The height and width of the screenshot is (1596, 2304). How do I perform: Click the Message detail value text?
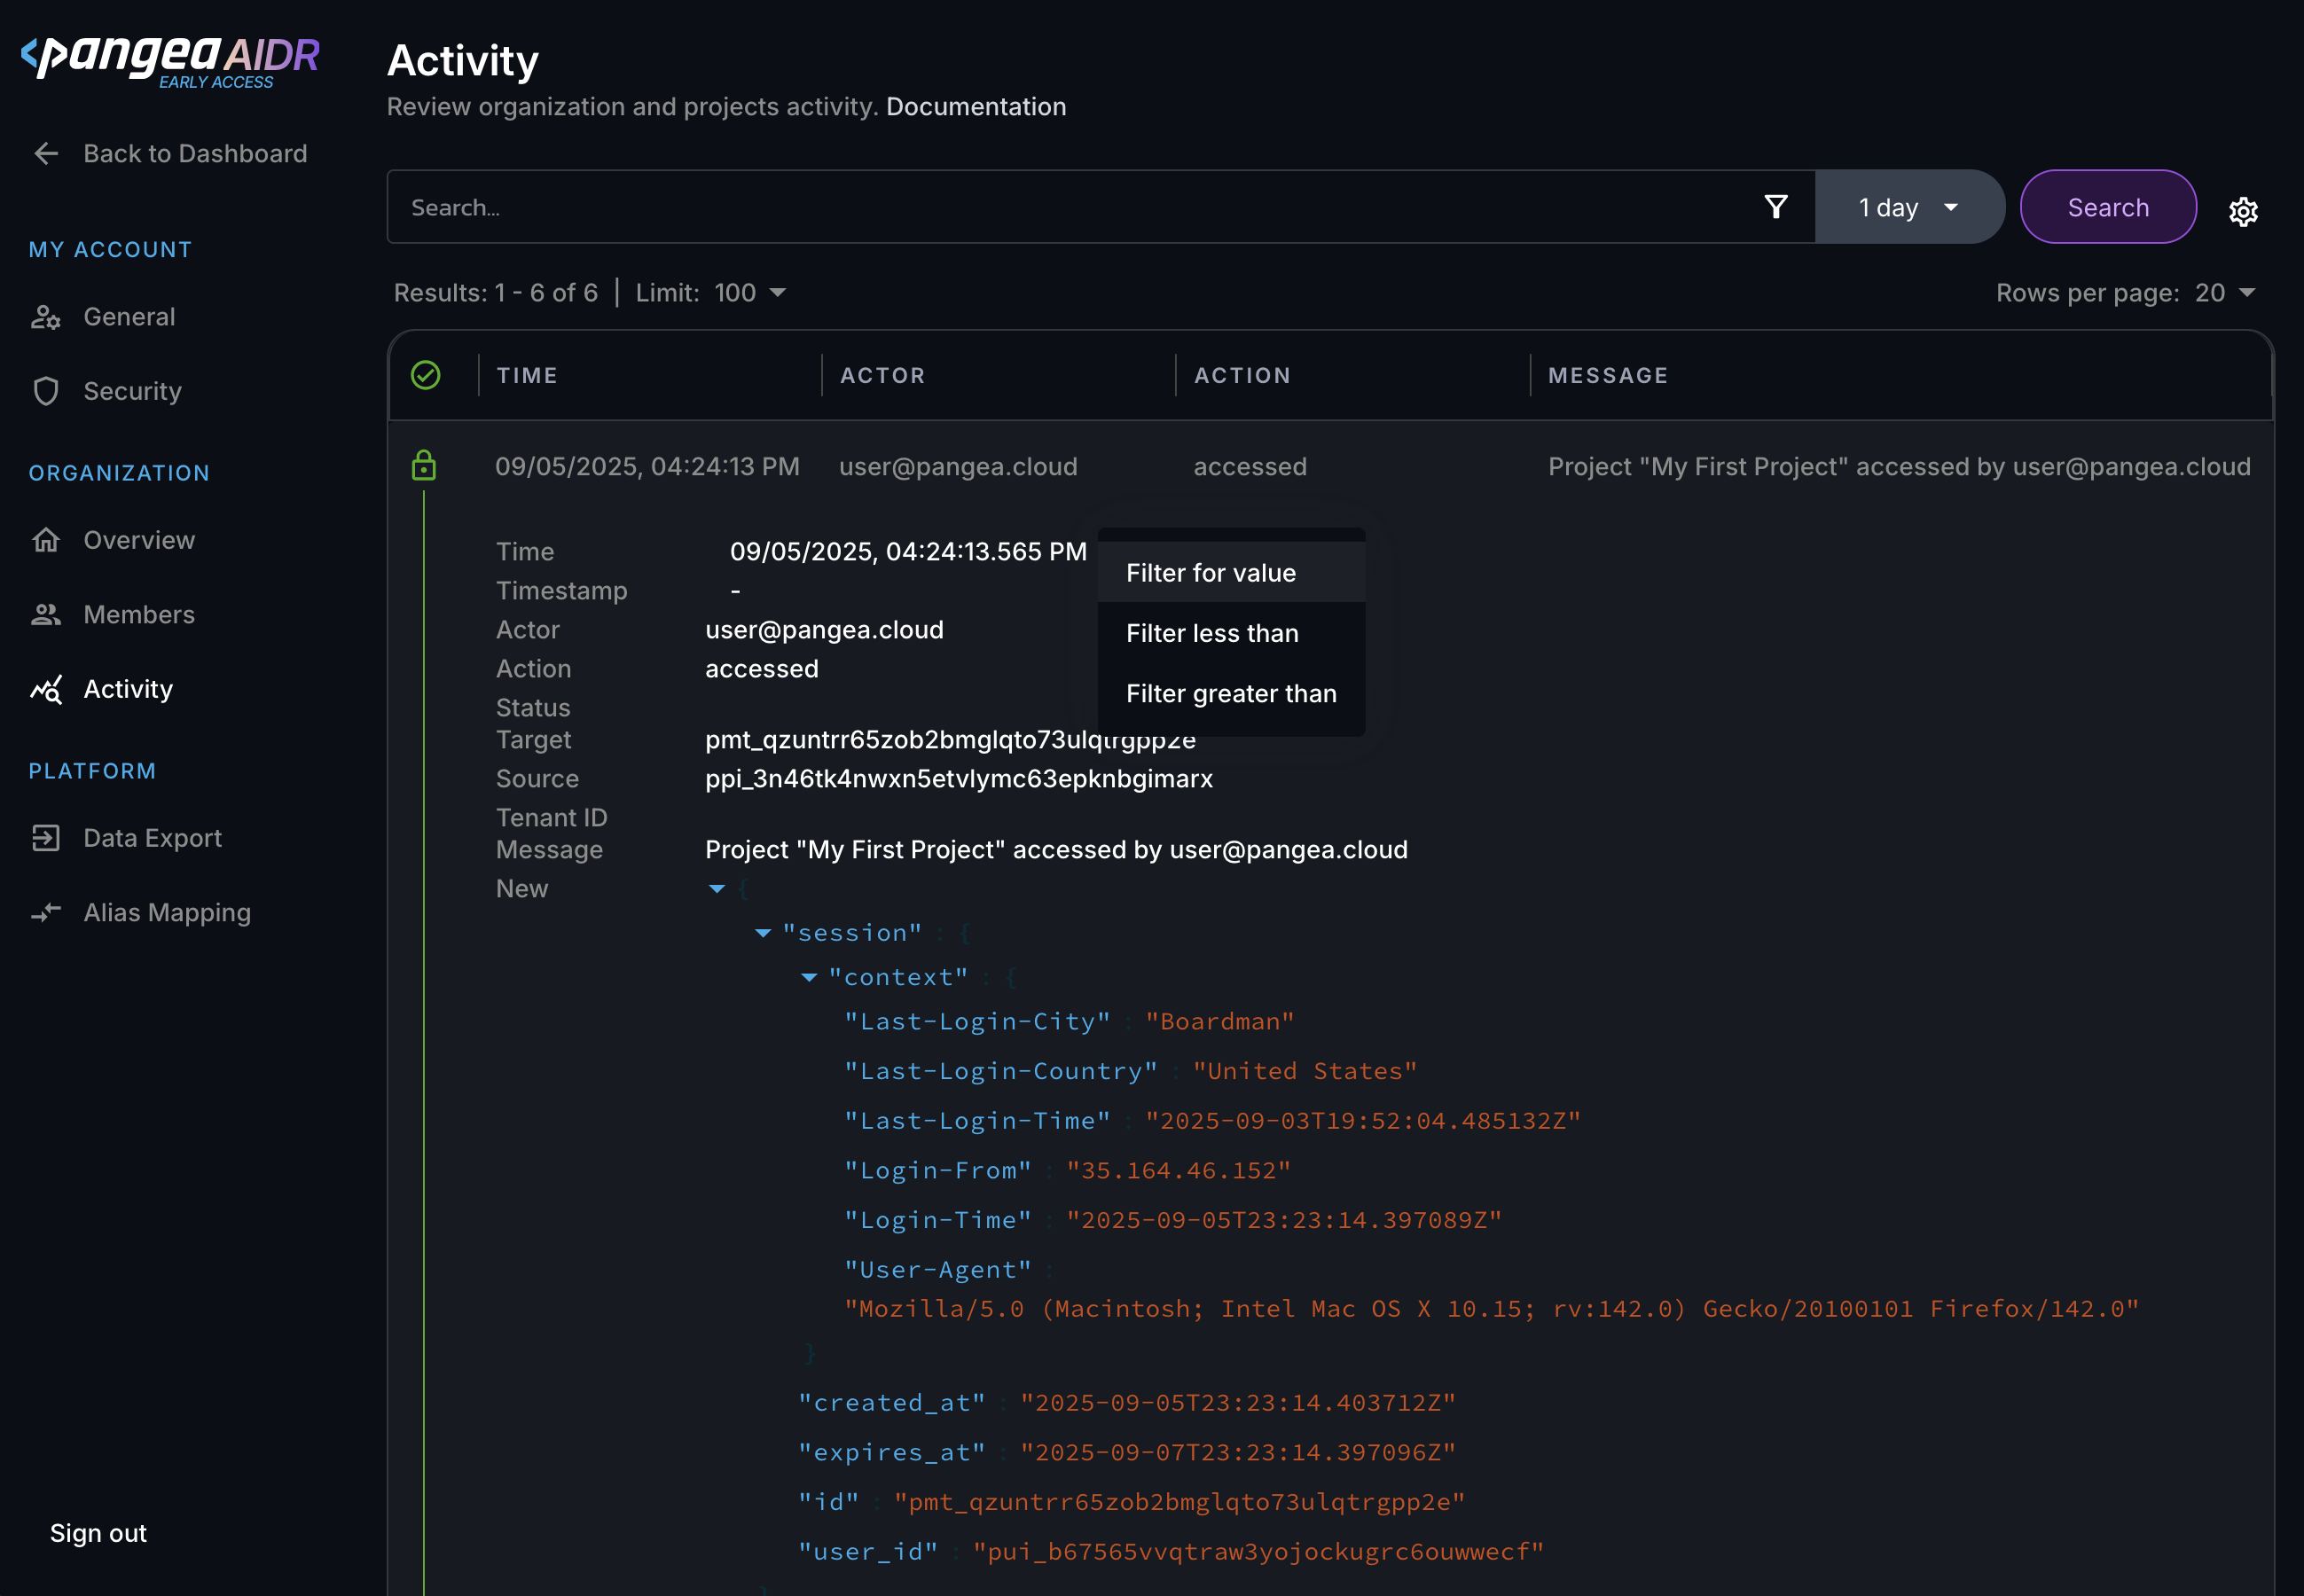pos(1056,849)
